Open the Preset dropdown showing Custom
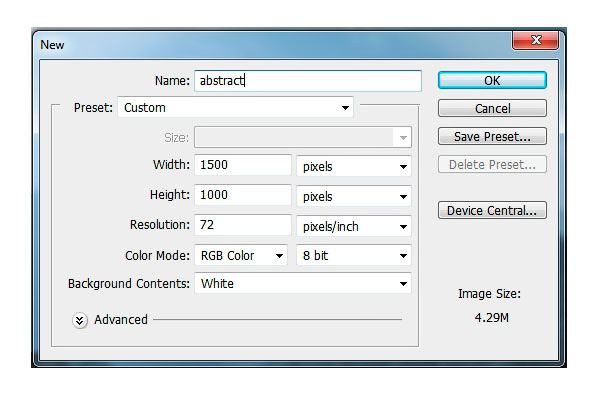The image size is (600, 401). [x=235, y=108]
